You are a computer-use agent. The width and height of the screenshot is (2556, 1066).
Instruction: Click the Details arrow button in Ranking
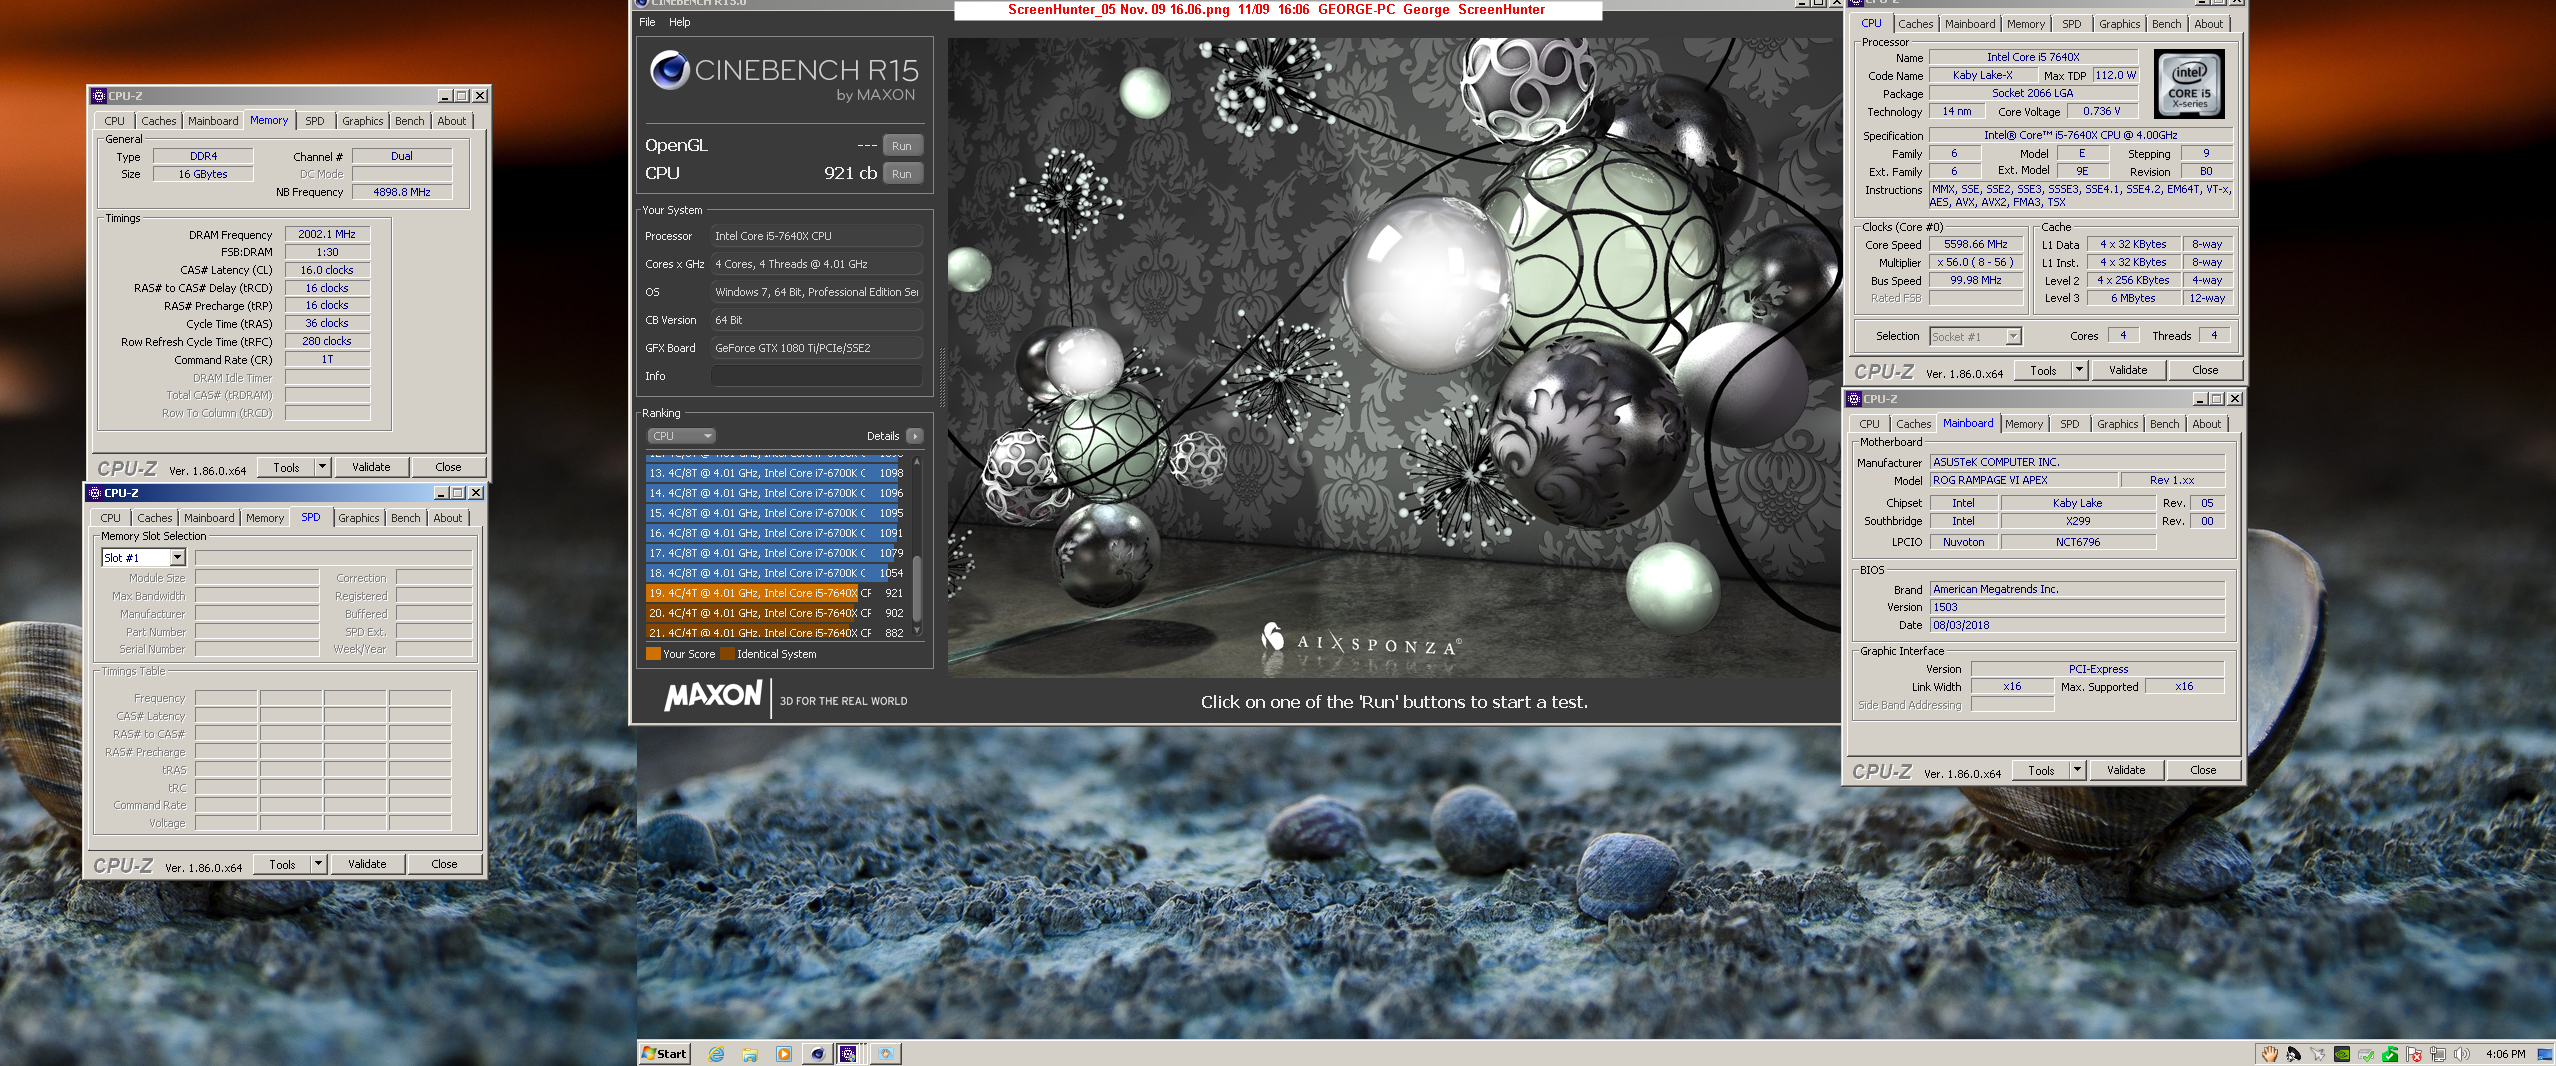914,436
